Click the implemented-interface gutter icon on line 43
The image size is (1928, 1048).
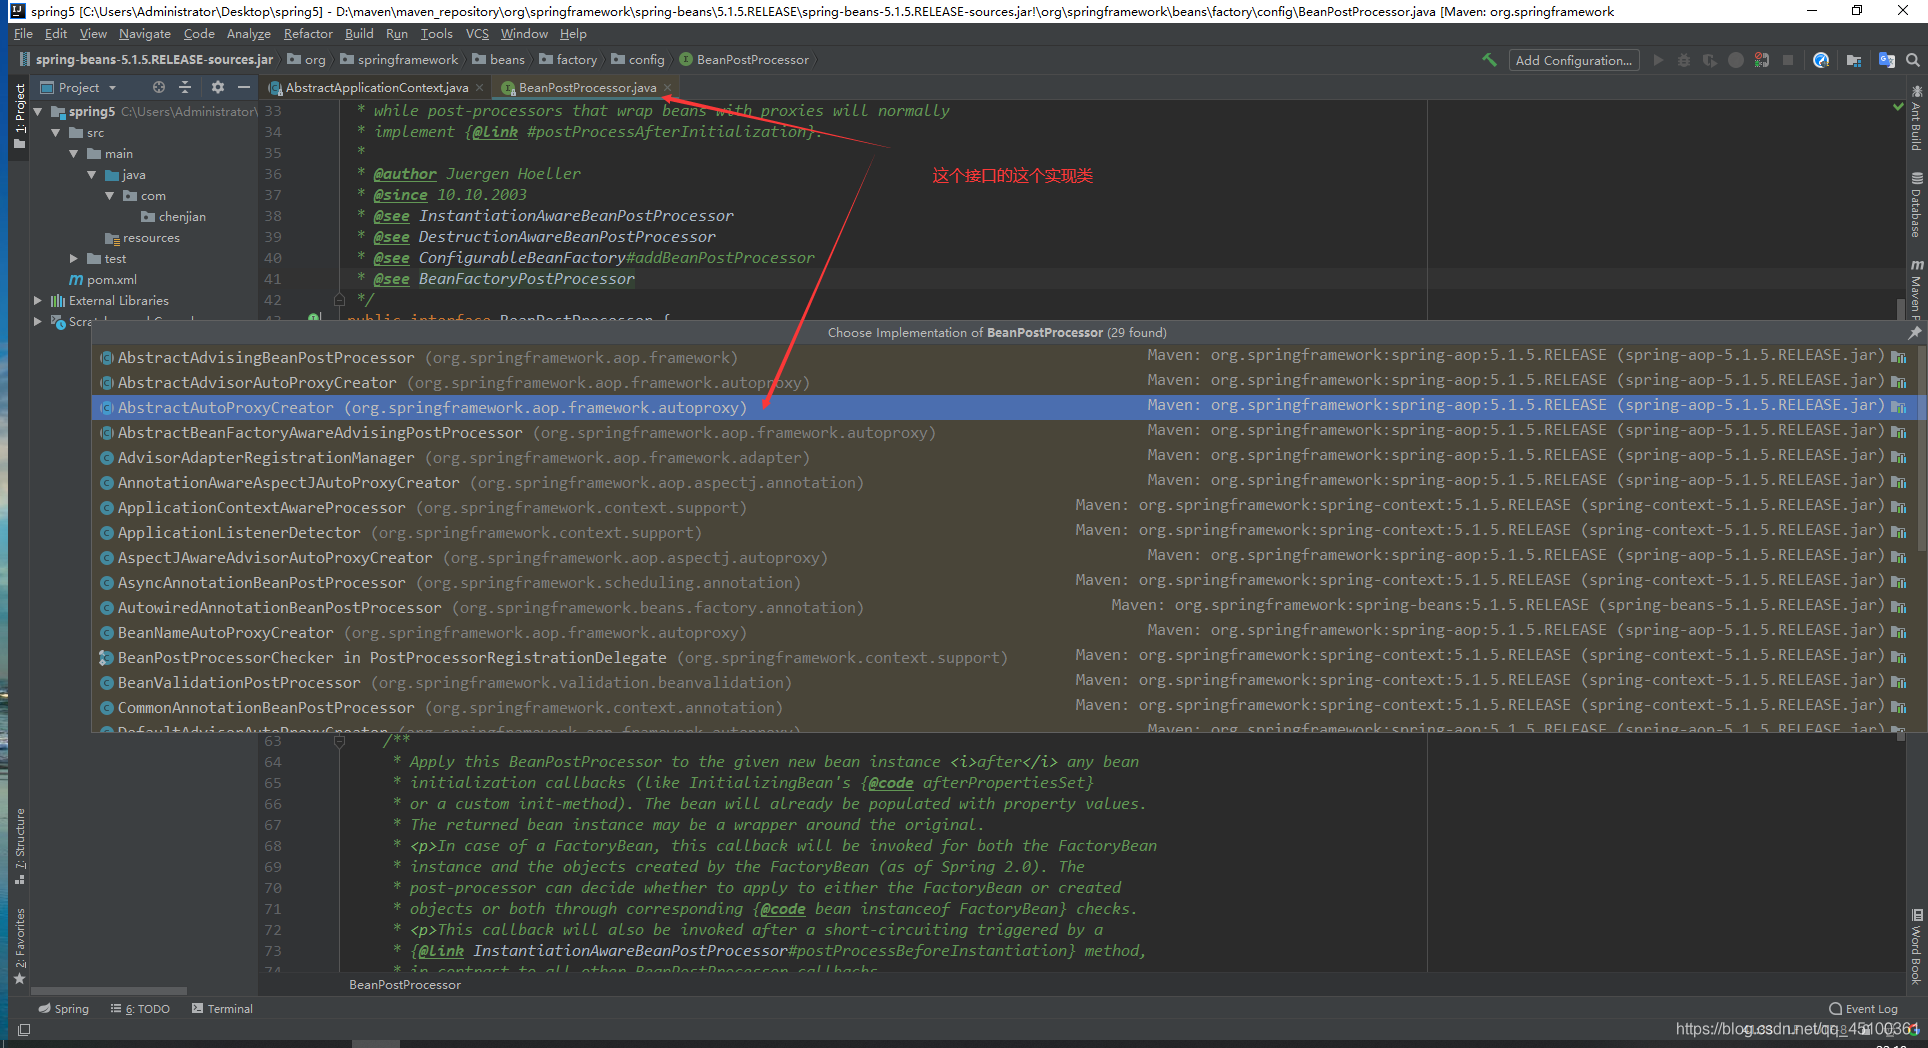(x=314, y=318)
